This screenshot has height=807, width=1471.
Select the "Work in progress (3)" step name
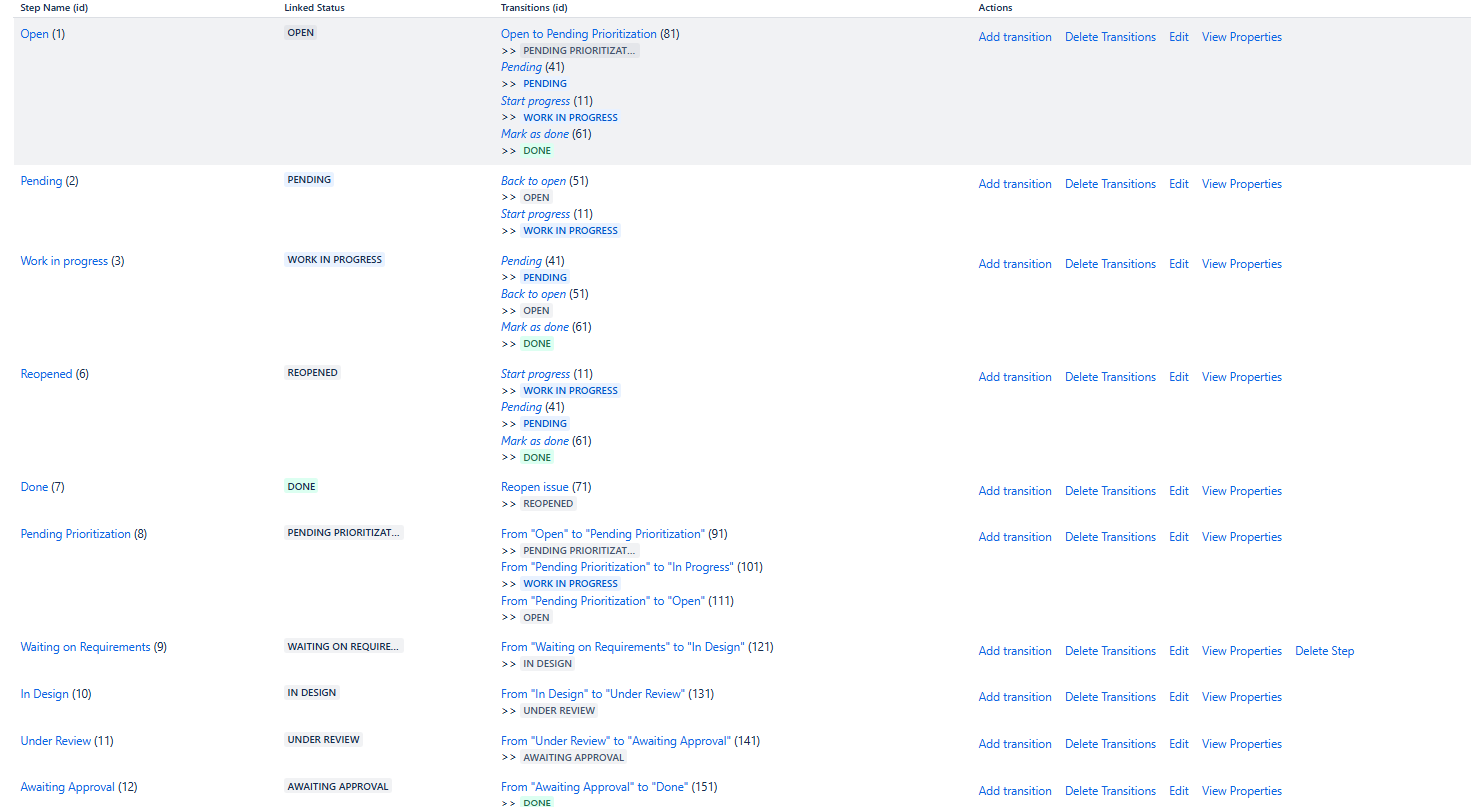(x=64, y=261)
